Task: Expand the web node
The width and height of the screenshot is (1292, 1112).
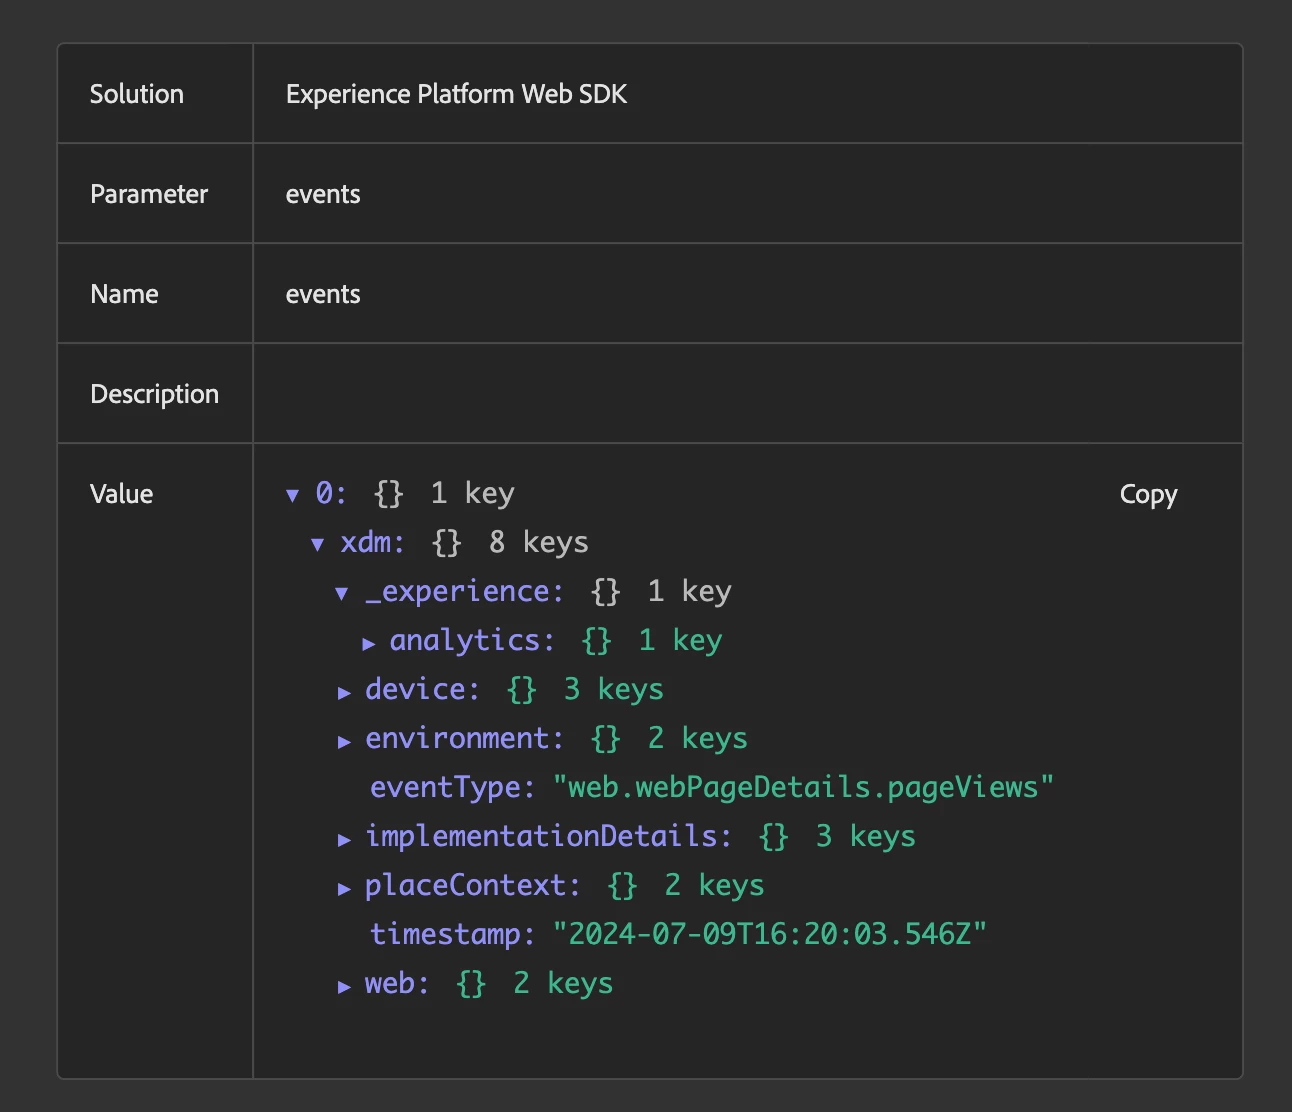Action: point(344,986)
